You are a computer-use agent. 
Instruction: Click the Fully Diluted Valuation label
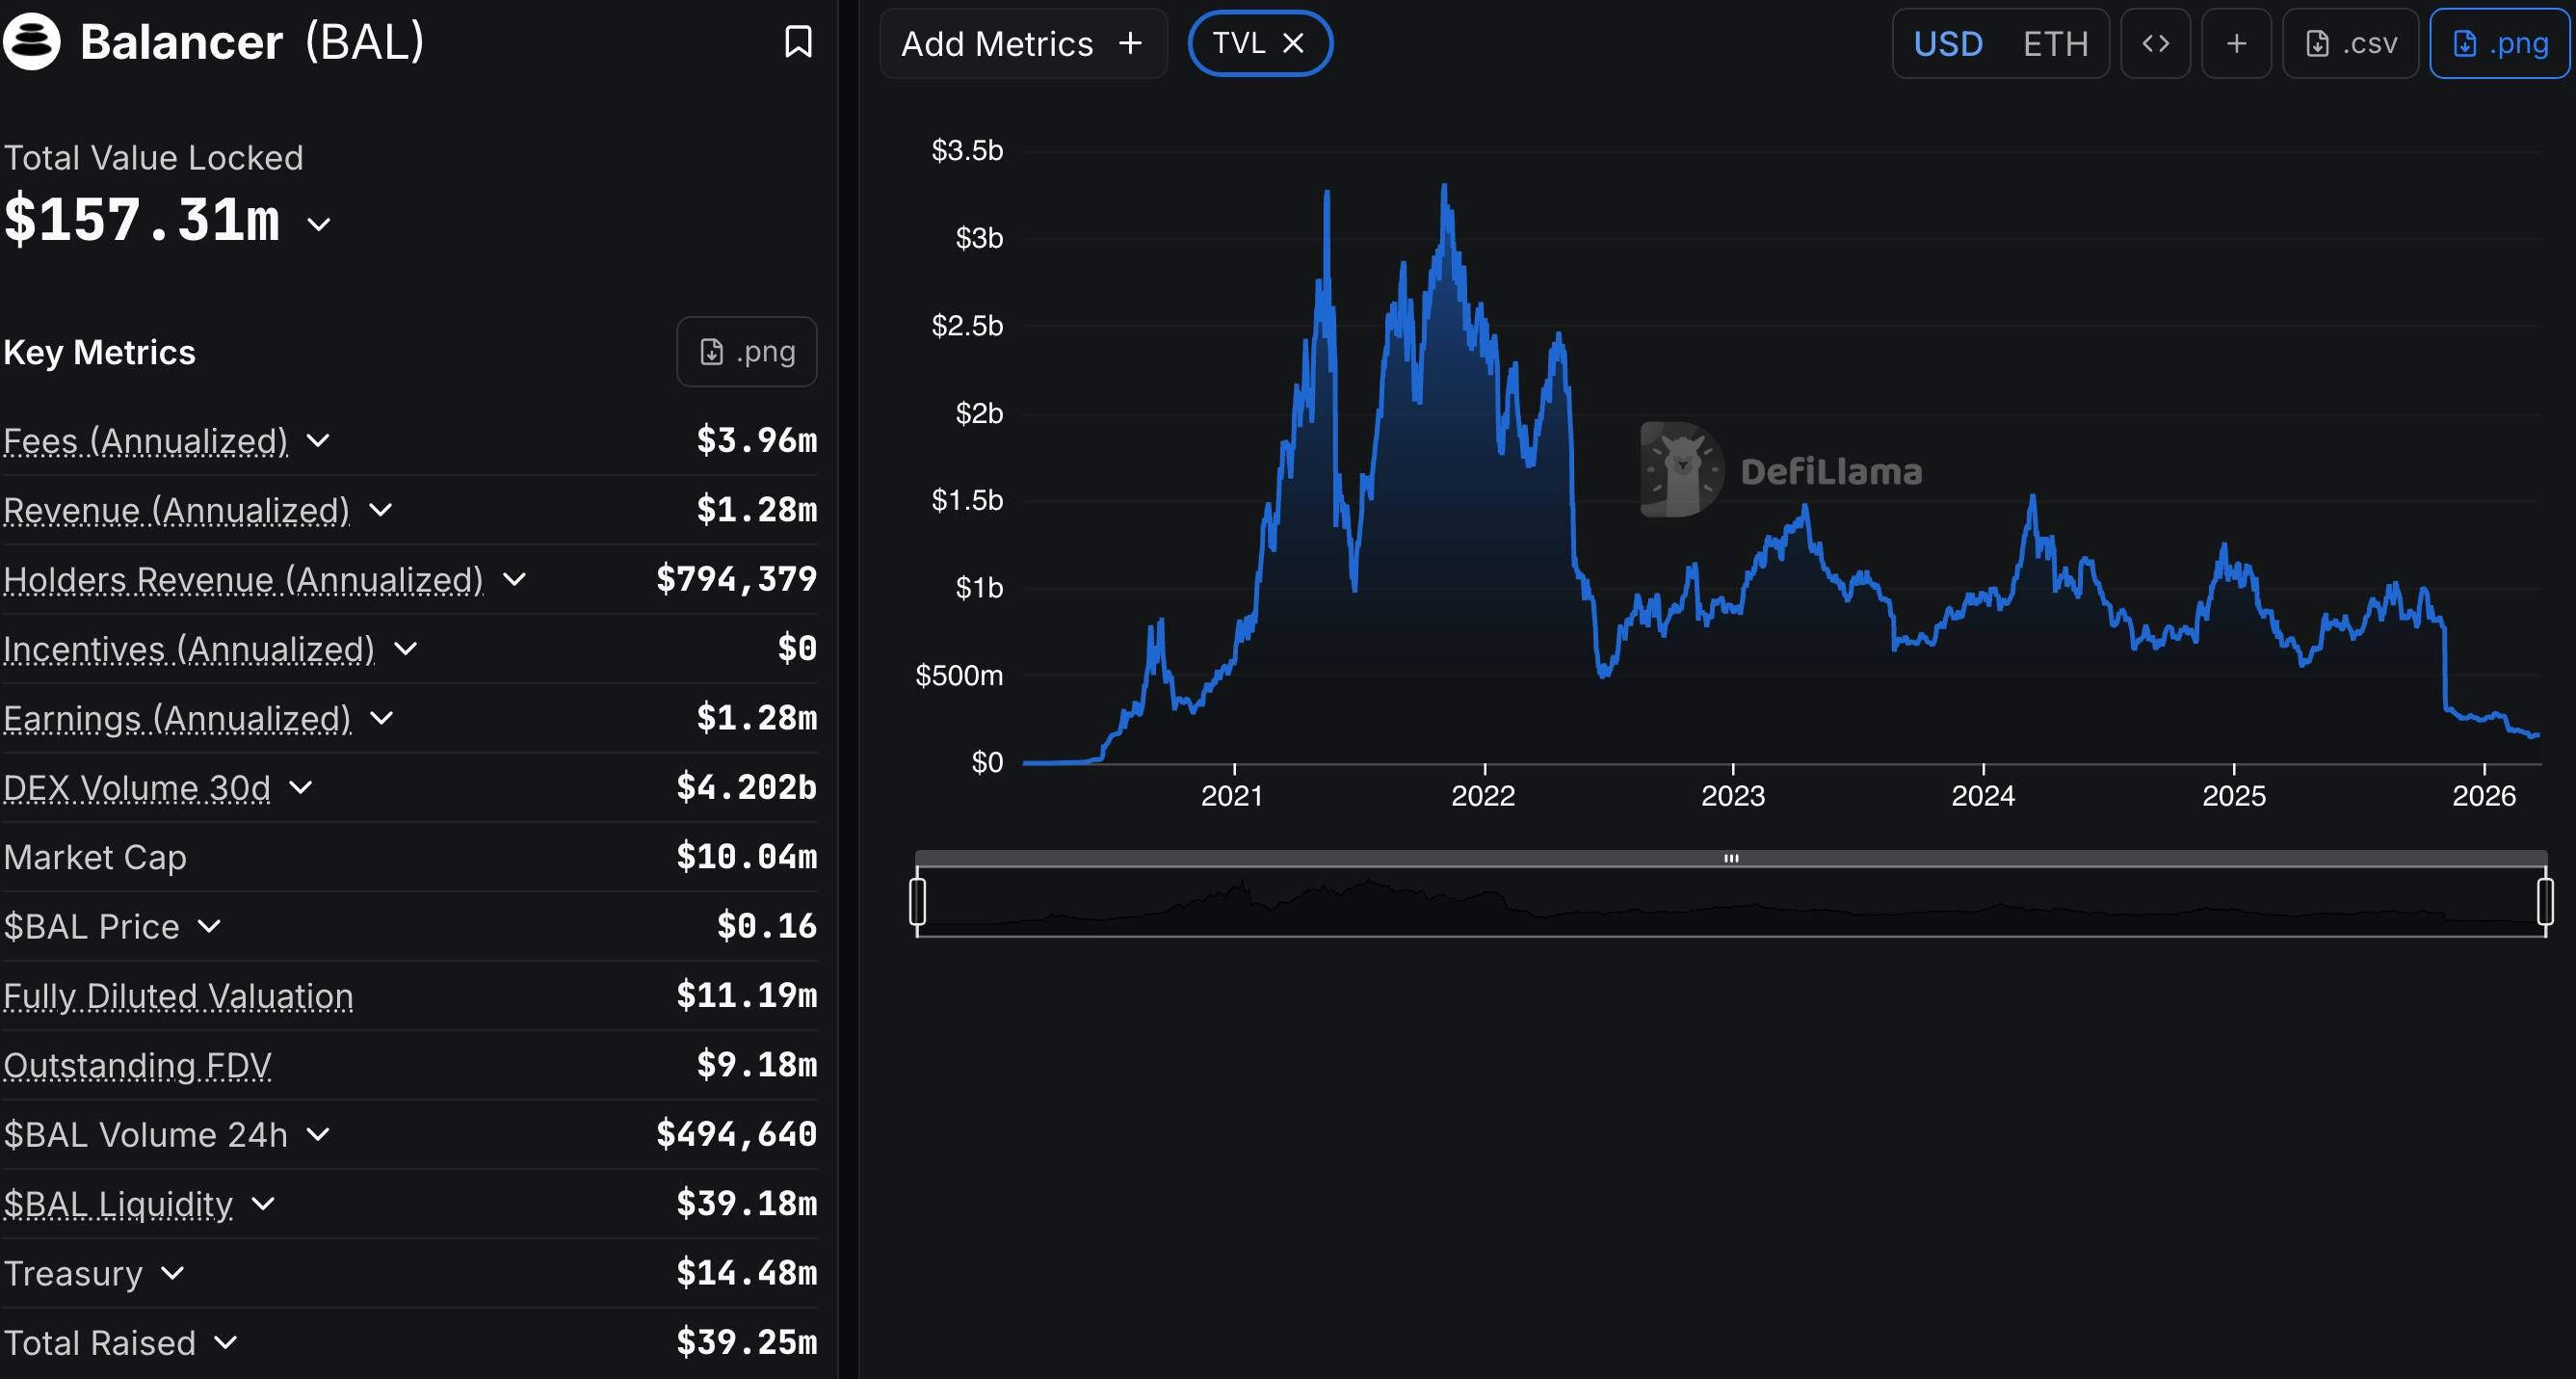tap(178, 996)
